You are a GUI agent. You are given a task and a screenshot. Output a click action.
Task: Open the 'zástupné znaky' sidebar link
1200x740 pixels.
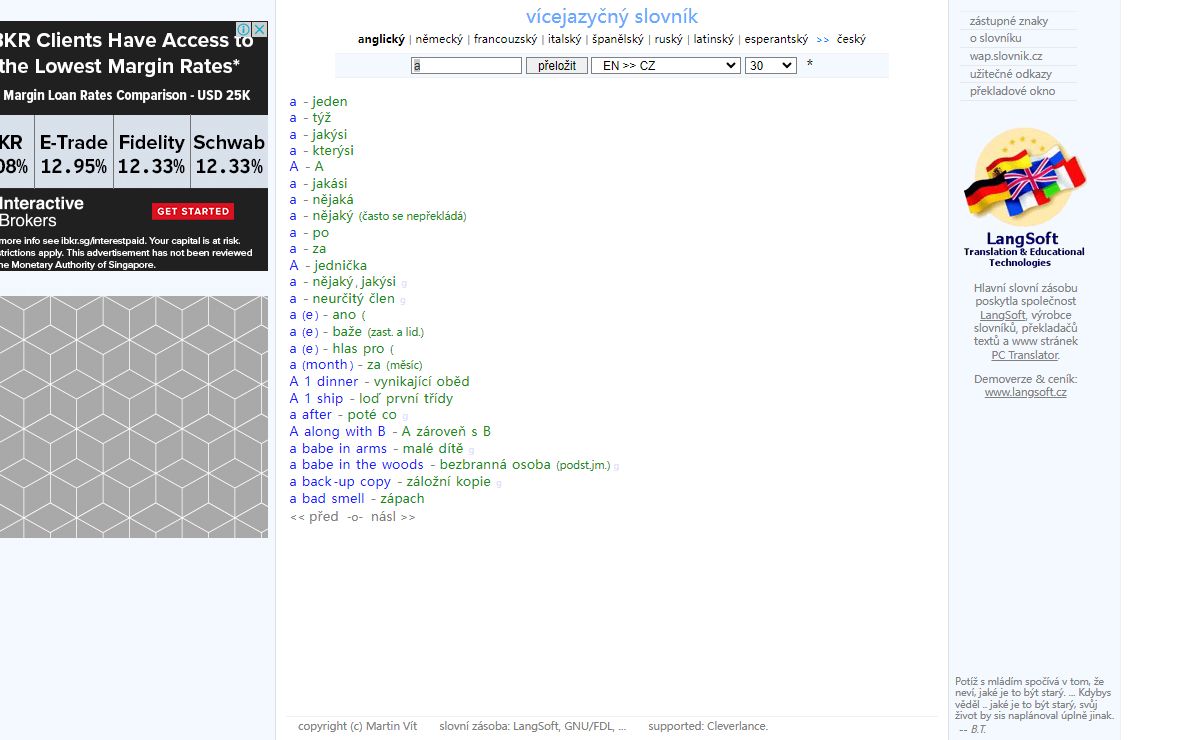click(x=1009, y=21)
